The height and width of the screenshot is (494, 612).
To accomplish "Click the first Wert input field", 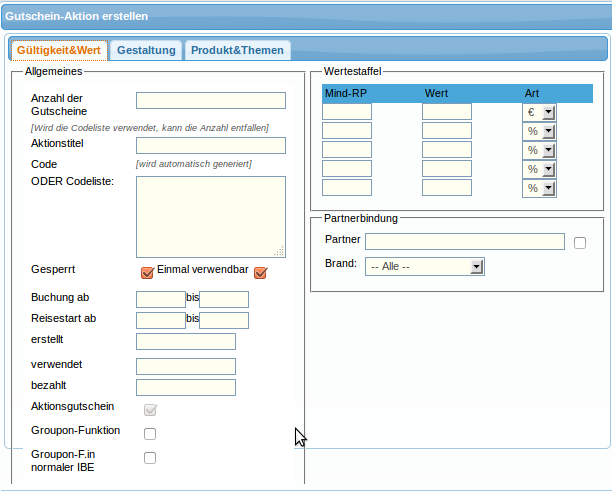I will click(446, 112).
